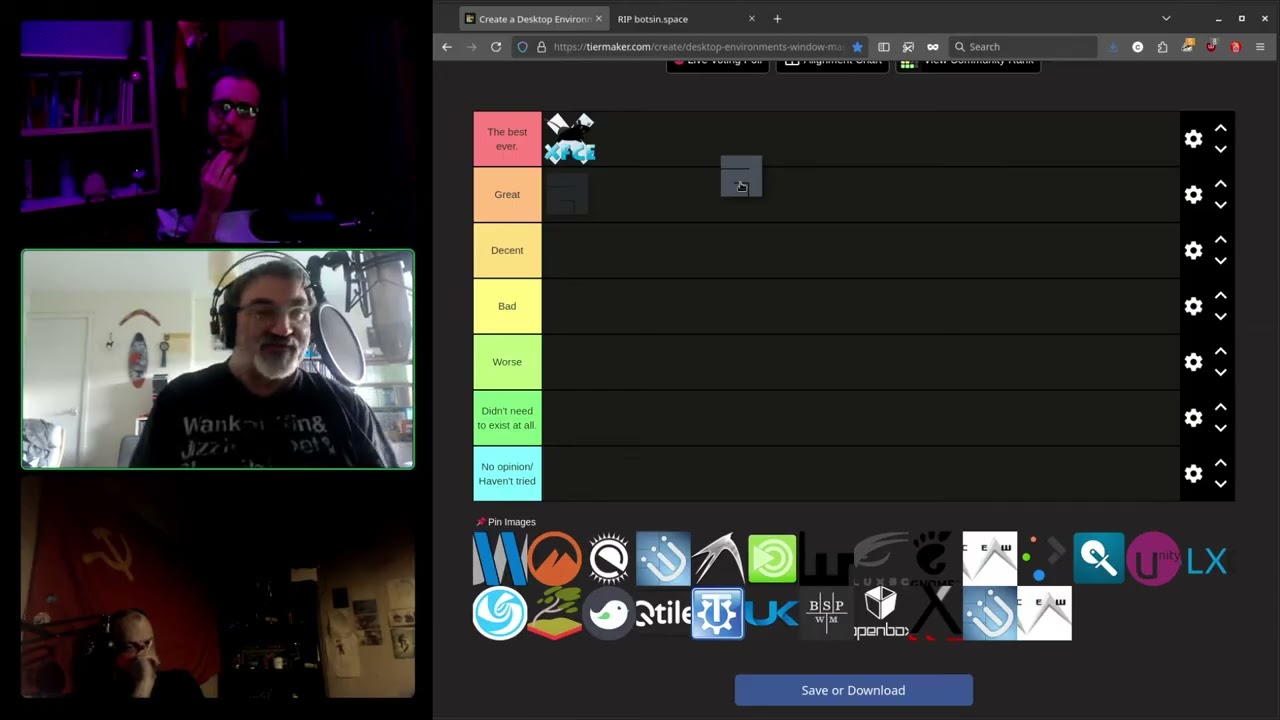Open a new browser tab
Viewport: 1280px width, 720px height.
[777, 19]
